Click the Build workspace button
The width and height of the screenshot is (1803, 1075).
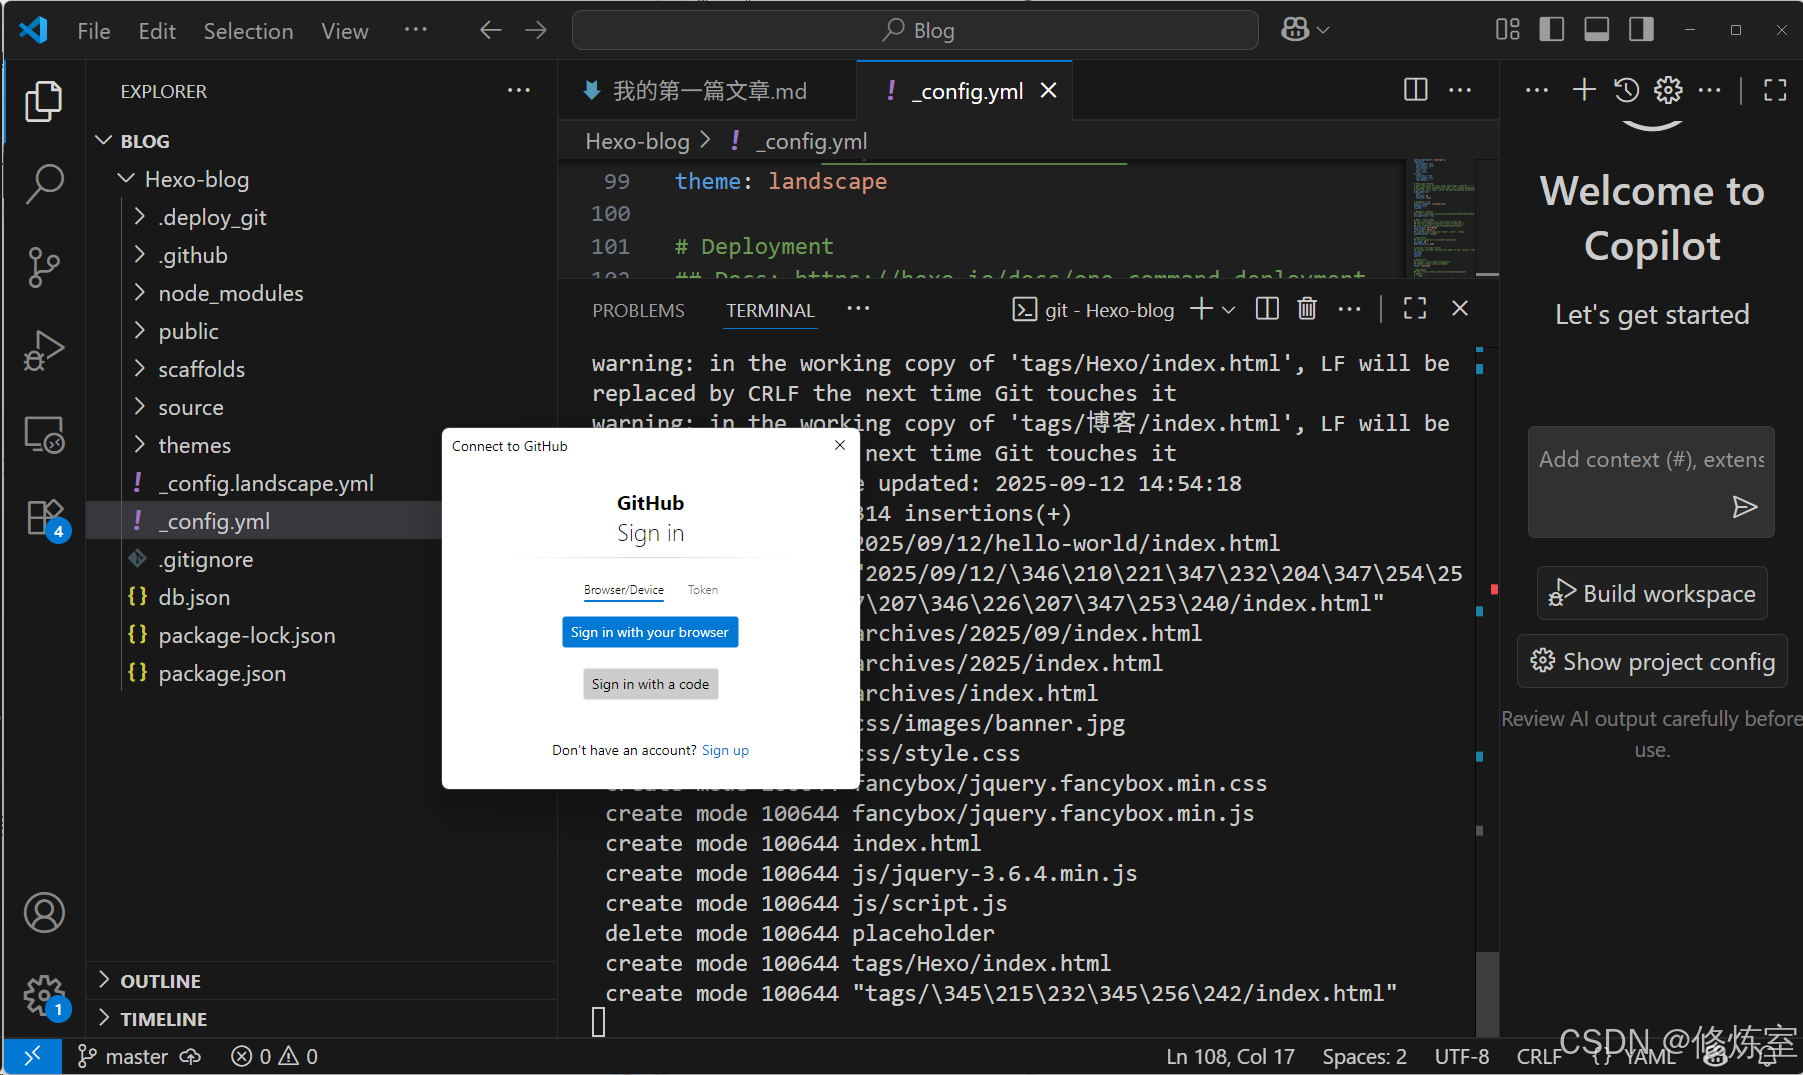tap(1652, 594)
